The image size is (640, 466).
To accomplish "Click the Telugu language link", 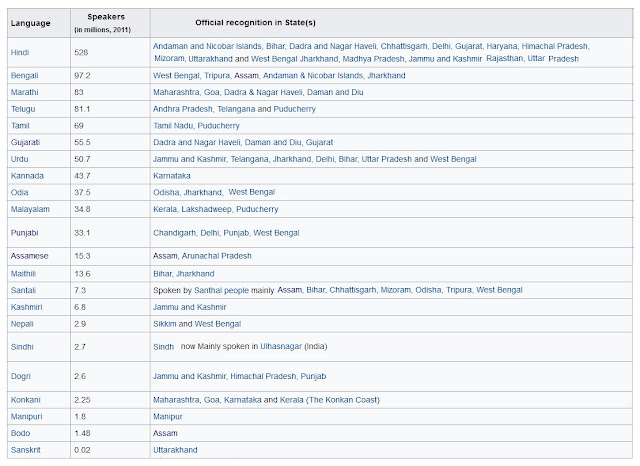I will click(23, 109).
